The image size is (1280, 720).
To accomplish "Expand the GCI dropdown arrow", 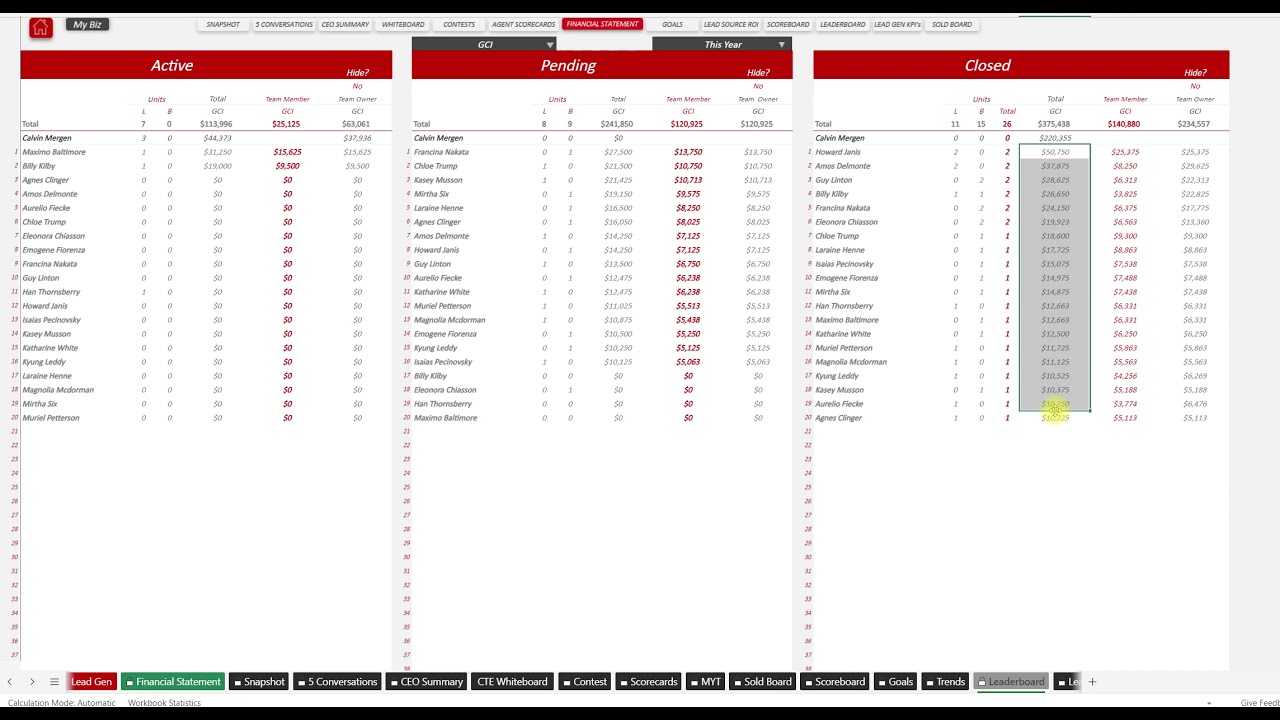I will tap(550, 45).
